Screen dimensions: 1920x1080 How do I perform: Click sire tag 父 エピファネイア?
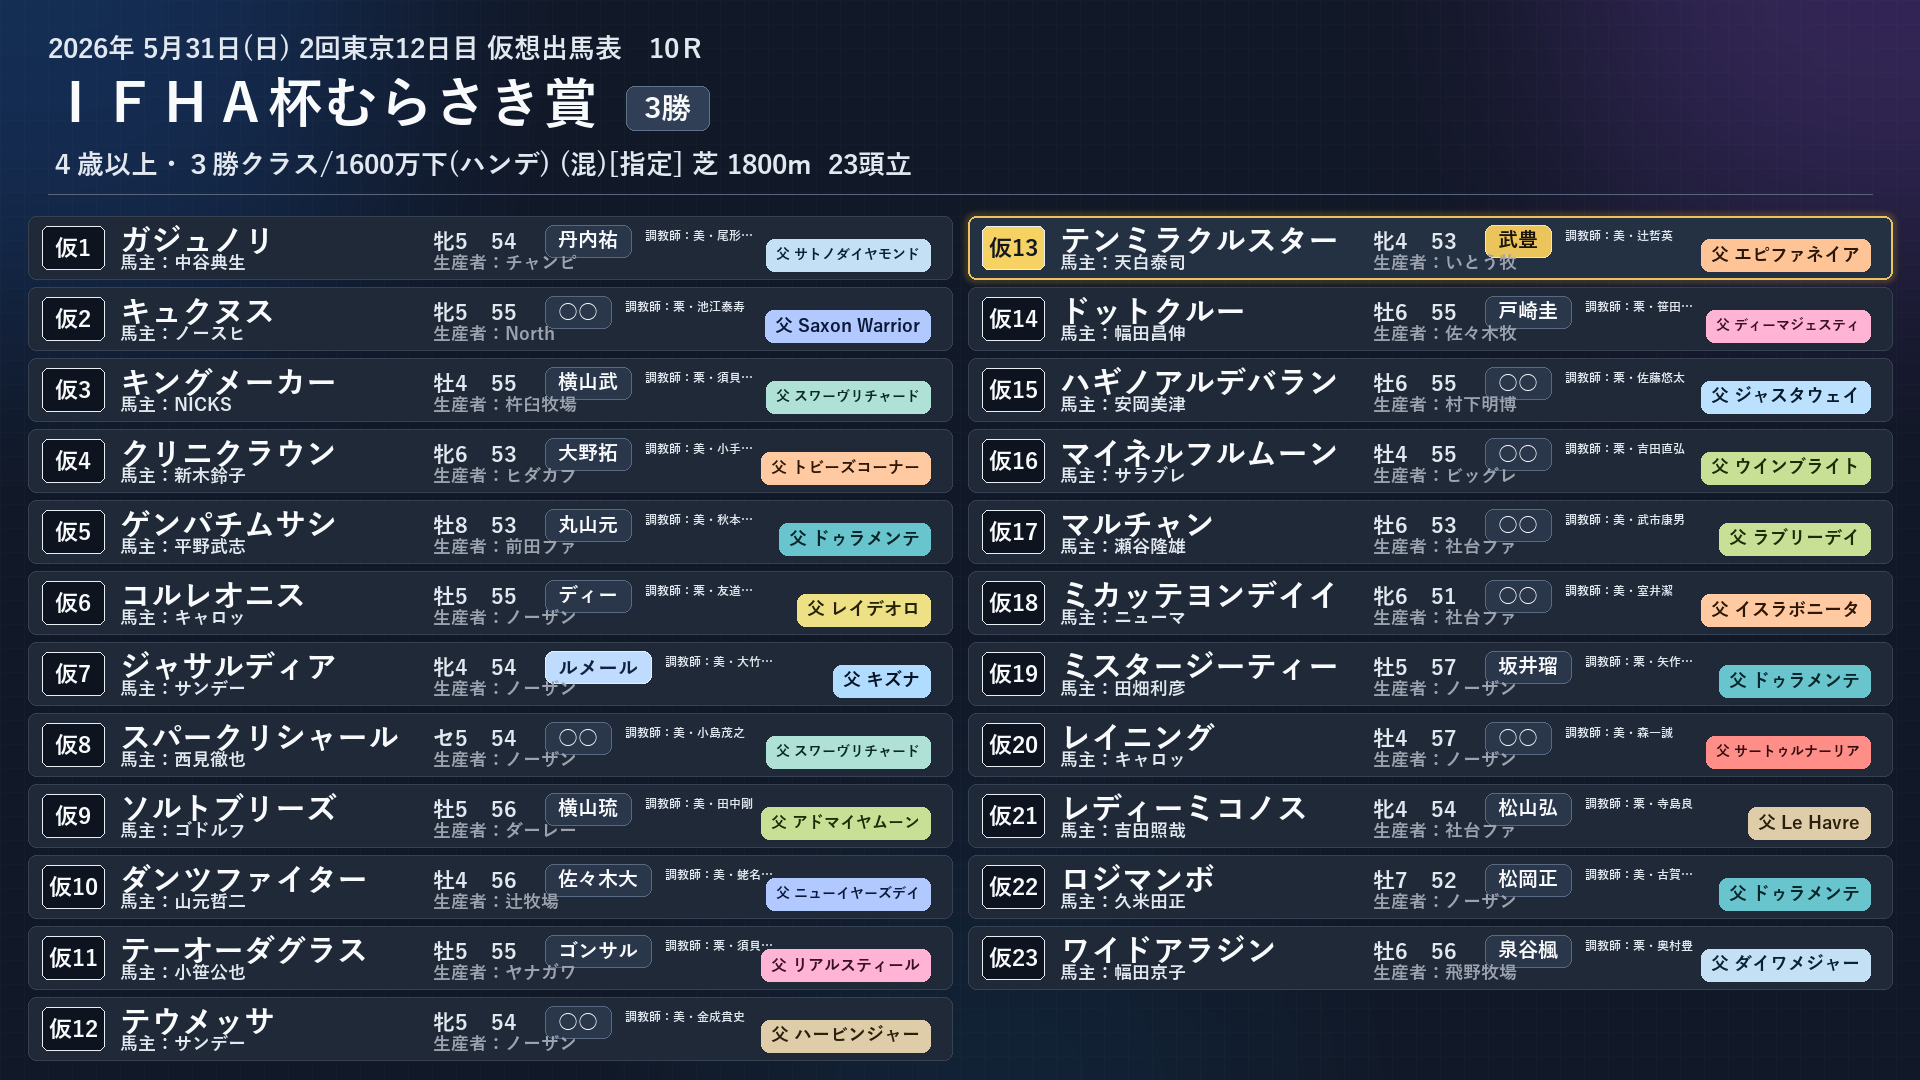[1786, 255]
